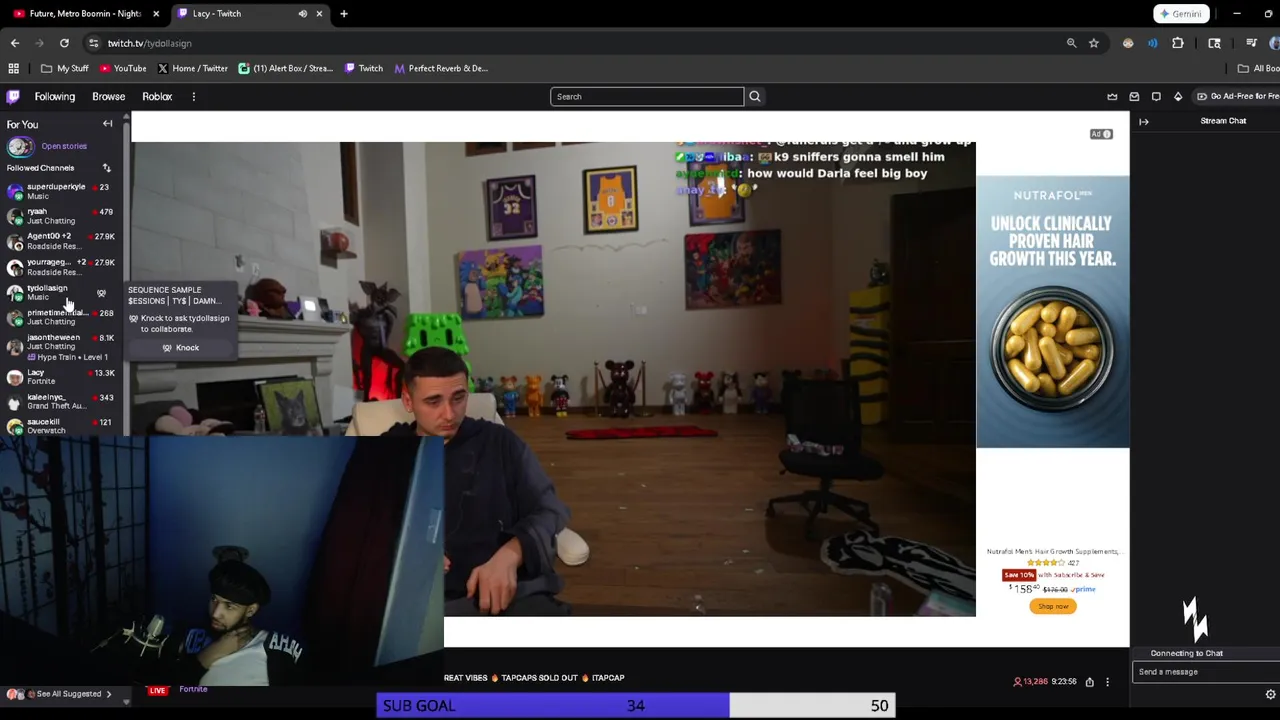Open Agent00 +2 channel in sidebar

(60, 241)
